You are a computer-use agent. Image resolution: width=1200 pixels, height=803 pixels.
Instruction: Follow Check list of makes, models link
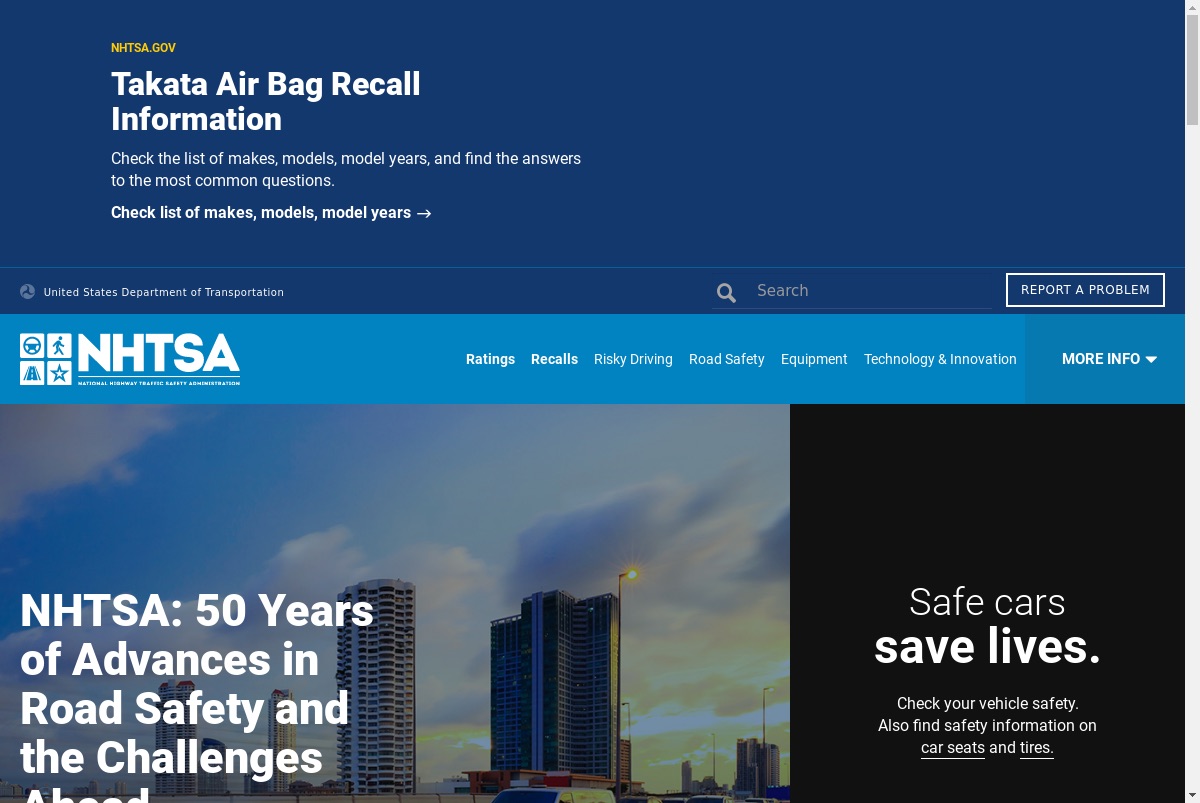click(x=271, y=213)
